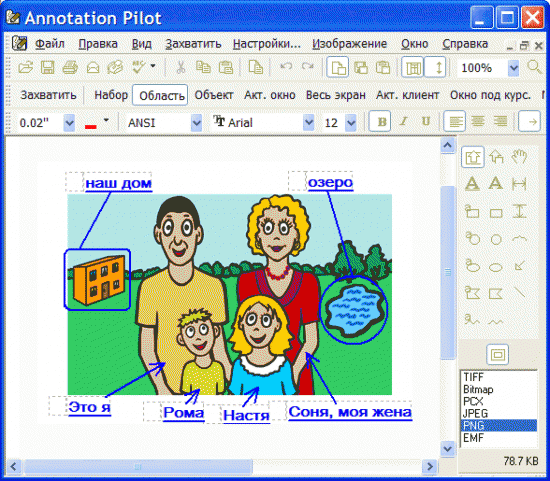
Task: Set center text alignment
Action: coord(478,122)
